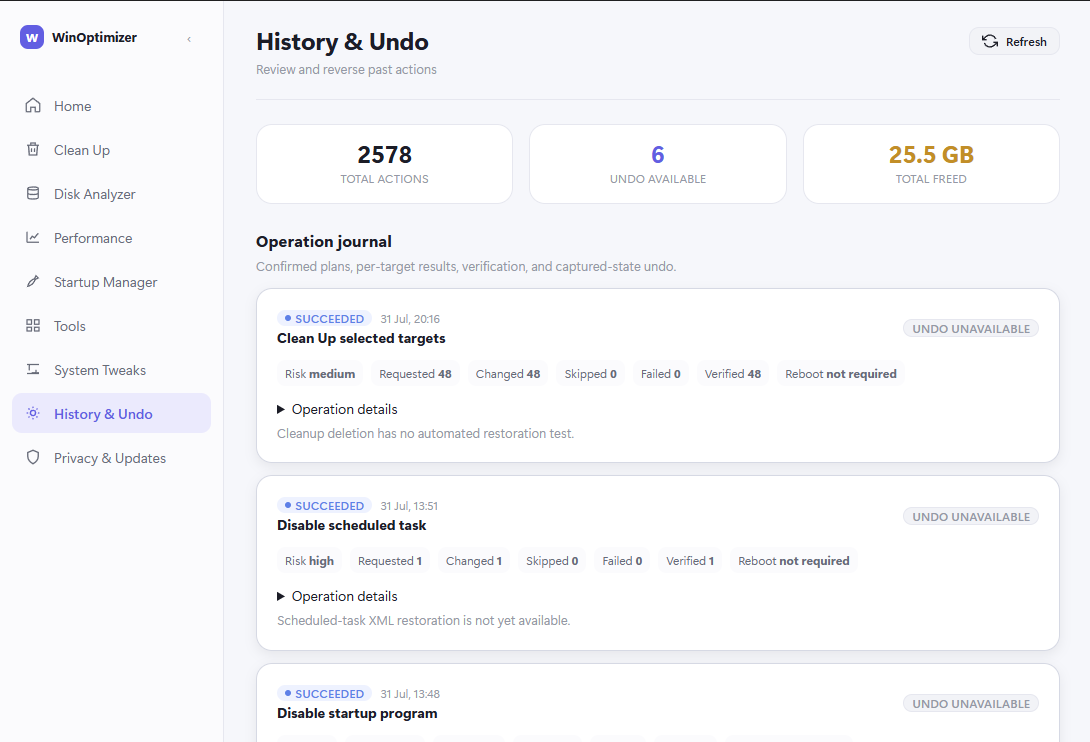
Task: Click 'Cleanup deletion has no automated restoration test' note
Action: pyautogui.click(x=425, y=433)
